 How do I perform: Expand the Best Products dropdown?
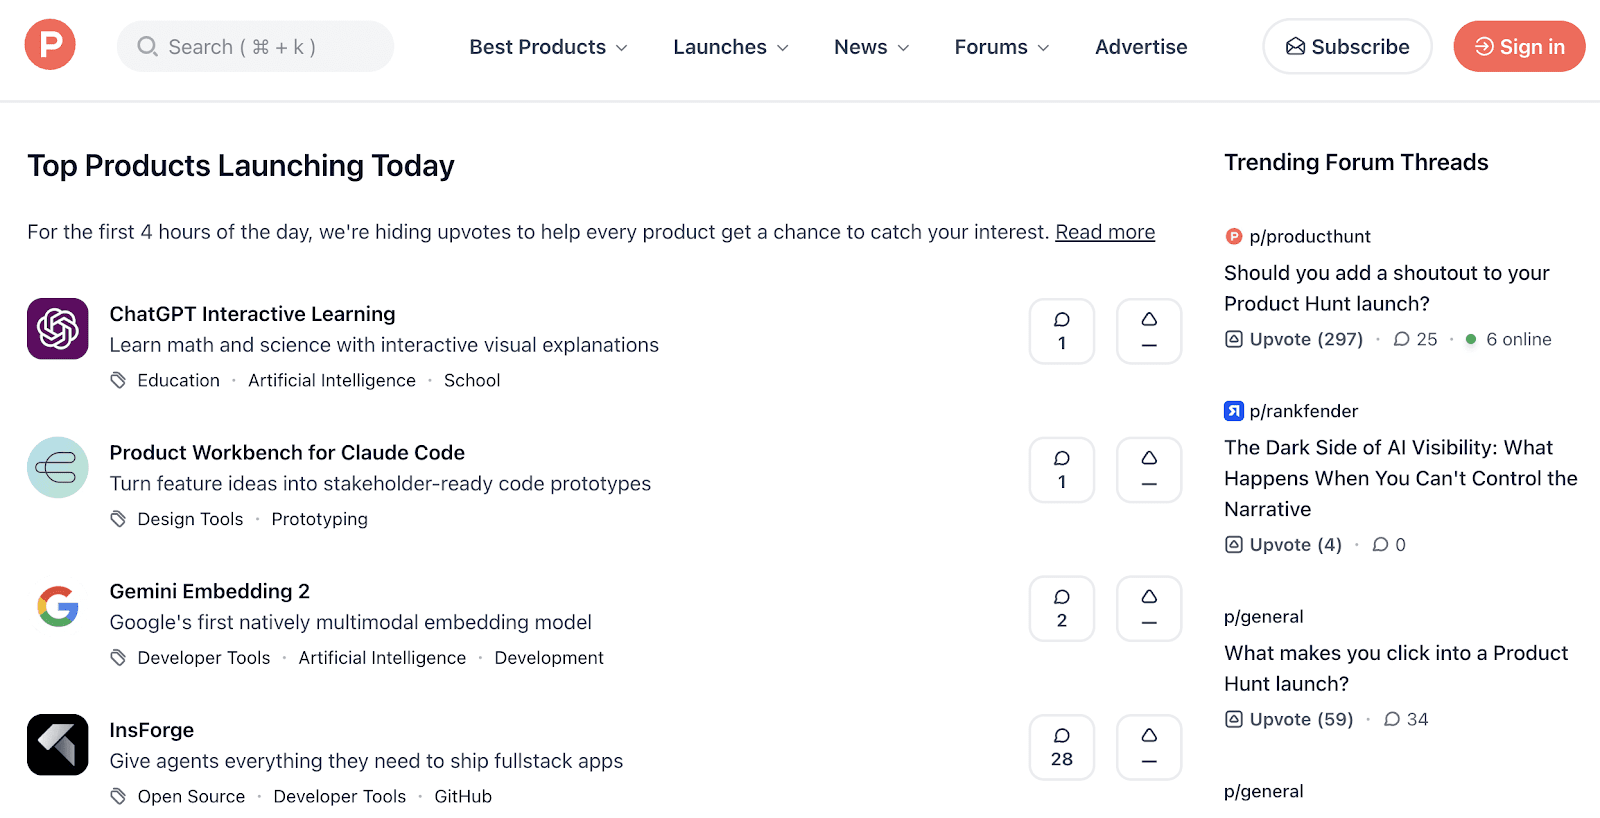548,46
